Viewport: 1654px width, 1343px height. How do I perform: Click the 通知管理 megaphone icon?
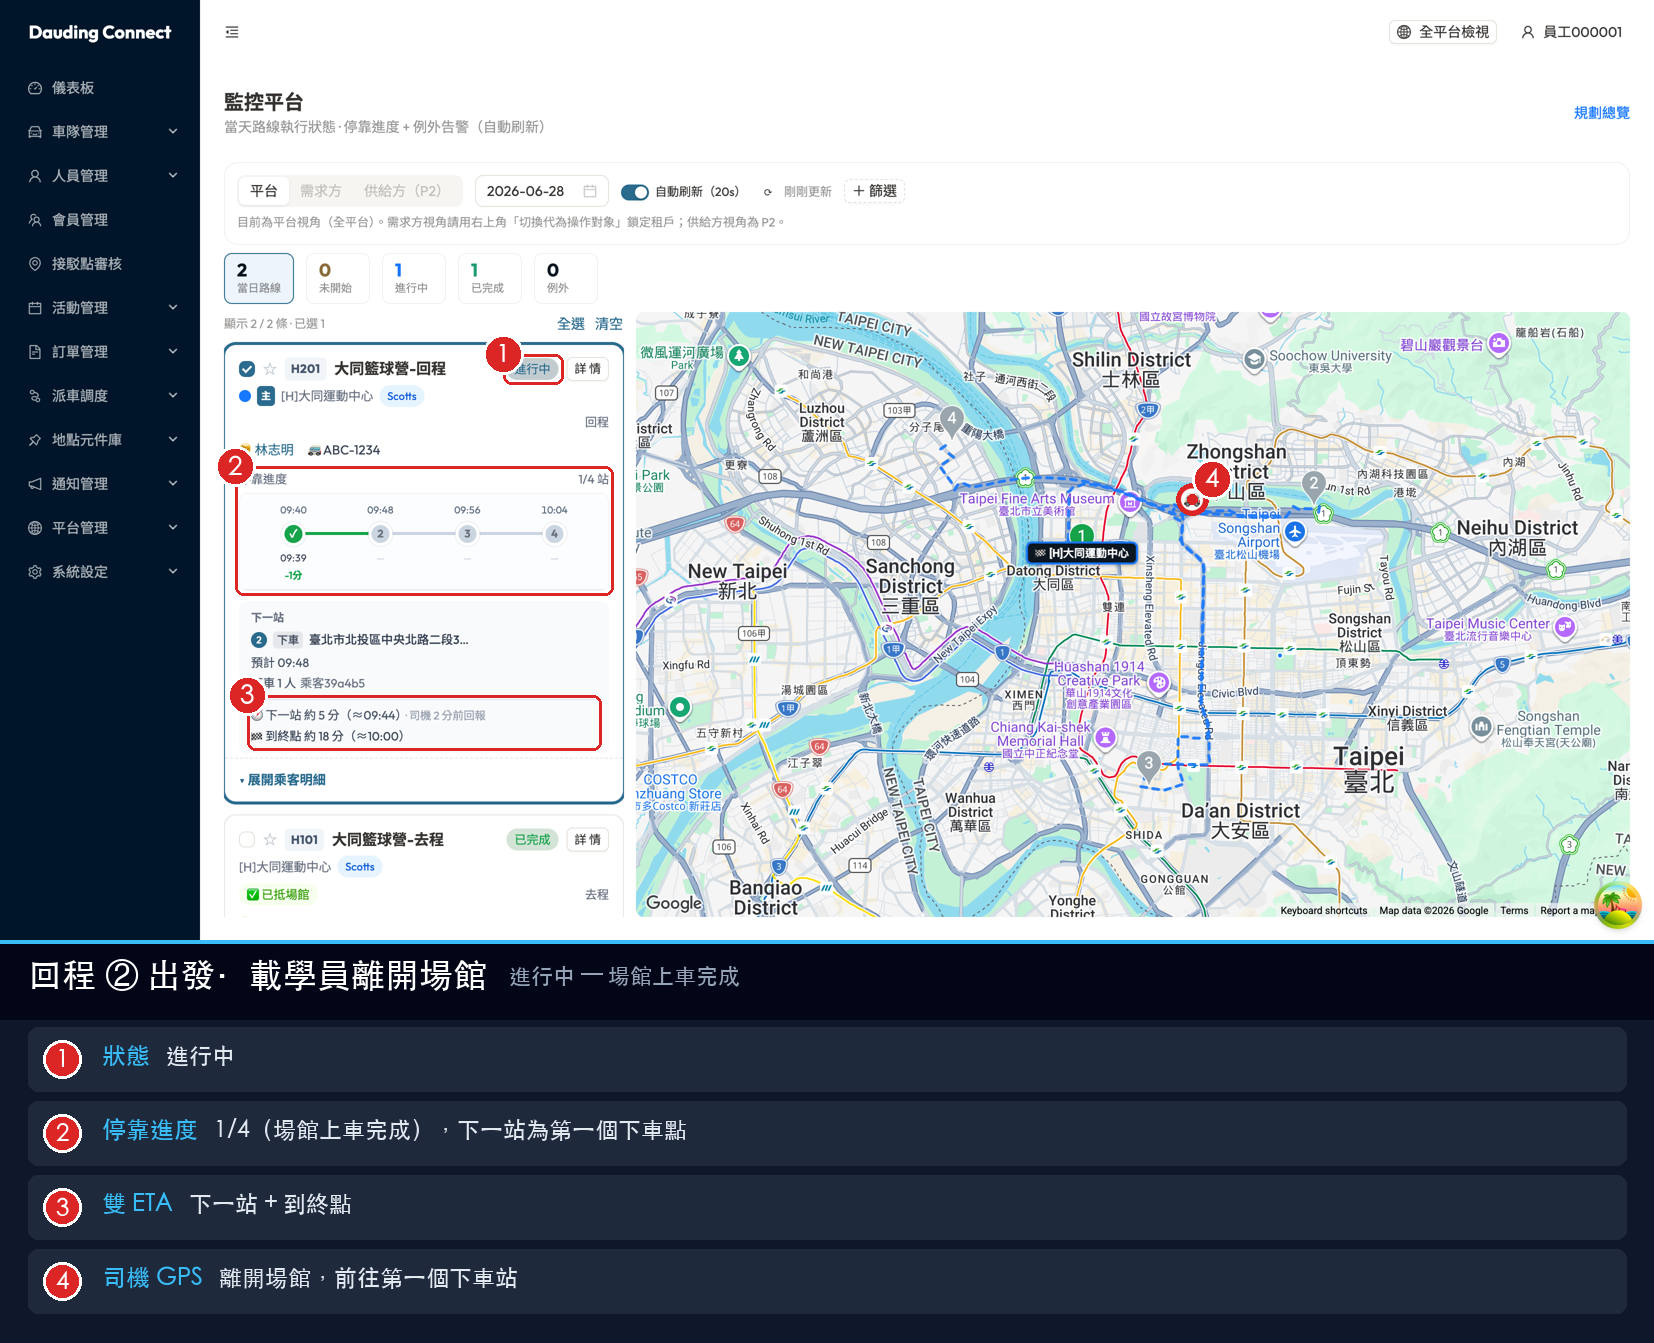(35, 484)
